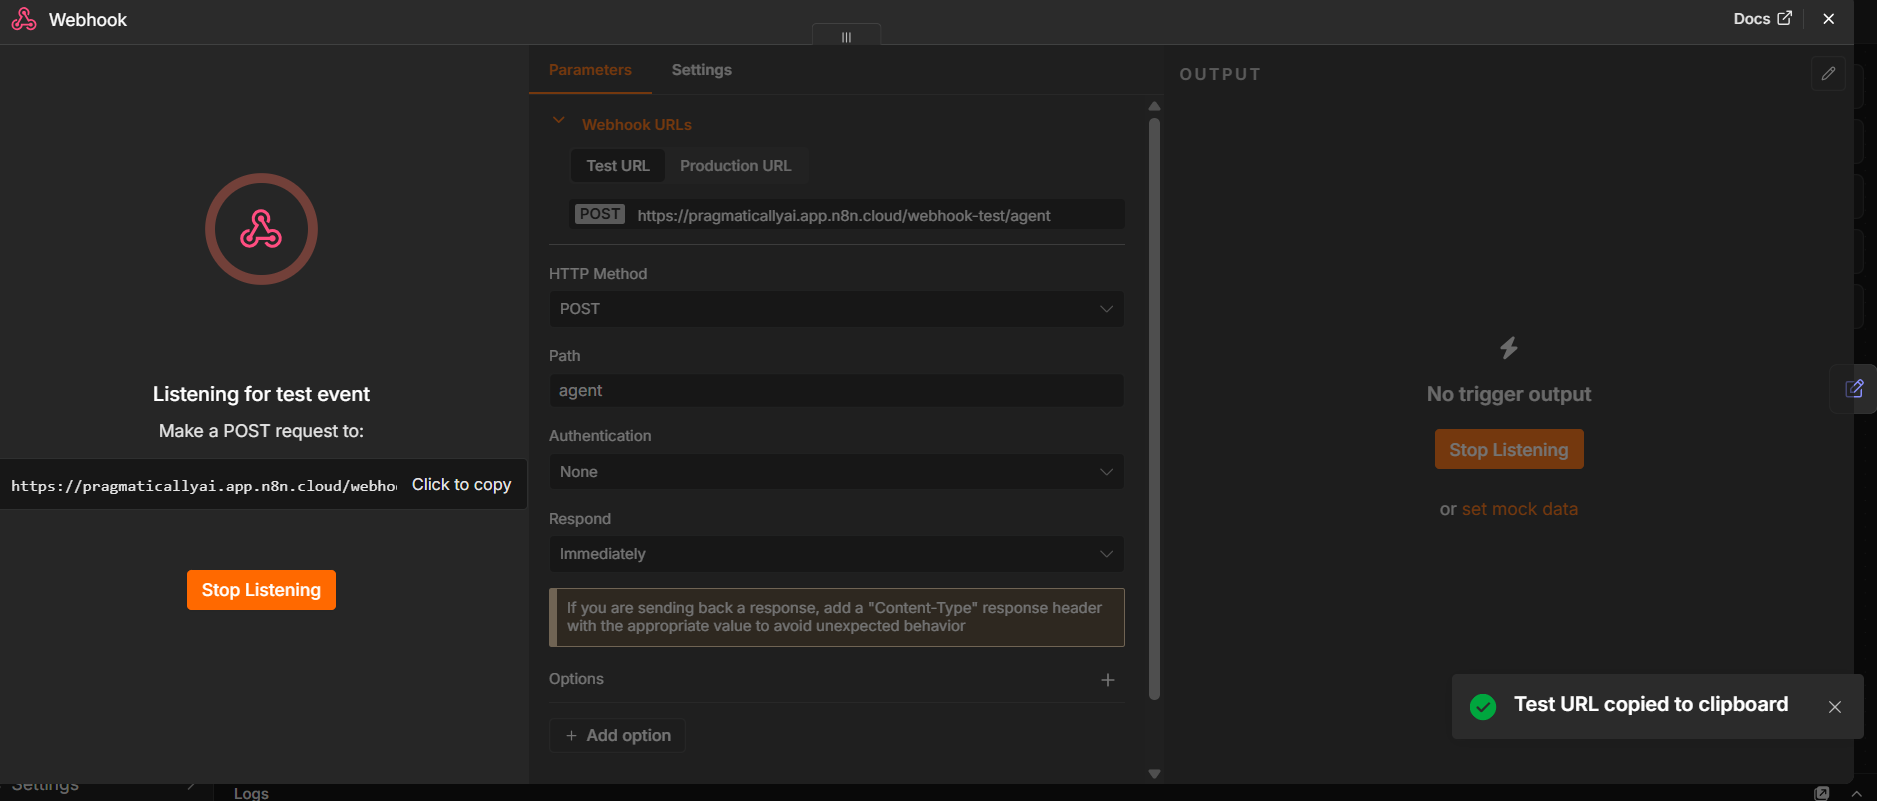This screenshot has width=1877, height=801.
Task: Select the Production URL option
Action: coord(735,166)
